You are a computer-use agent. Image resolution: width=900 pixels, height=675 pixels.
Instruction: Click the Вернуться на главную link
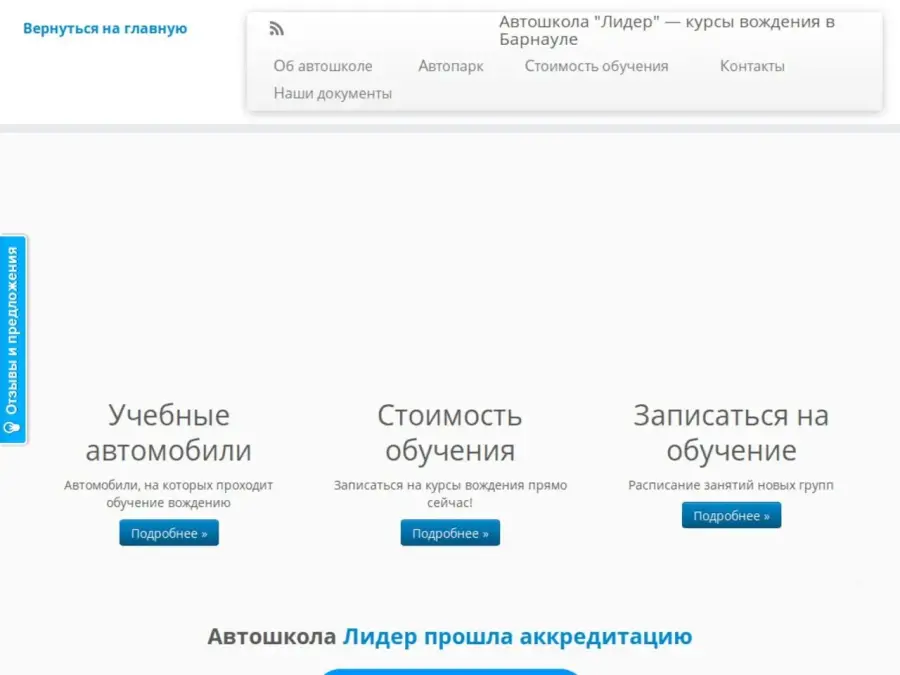coord(105,29)
